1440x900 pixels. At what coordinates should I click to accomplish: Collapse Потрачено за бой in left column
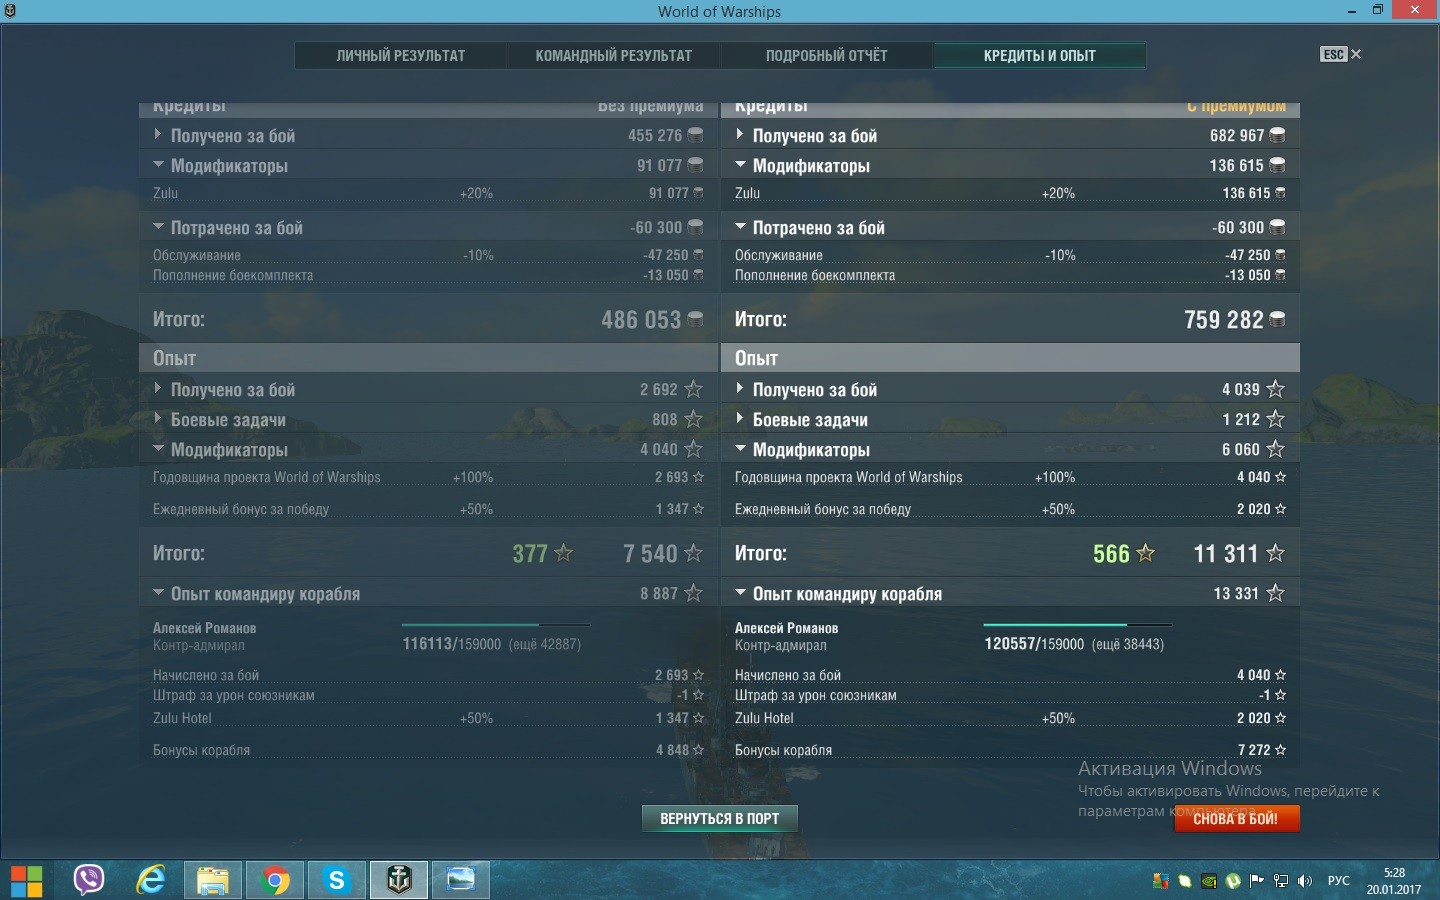coord(158,227)
